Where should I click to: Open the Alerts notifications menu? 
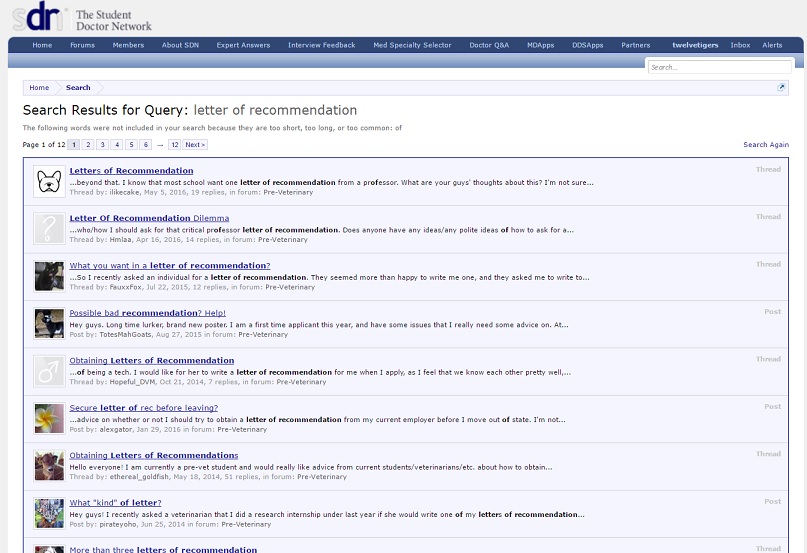[772, 45]
